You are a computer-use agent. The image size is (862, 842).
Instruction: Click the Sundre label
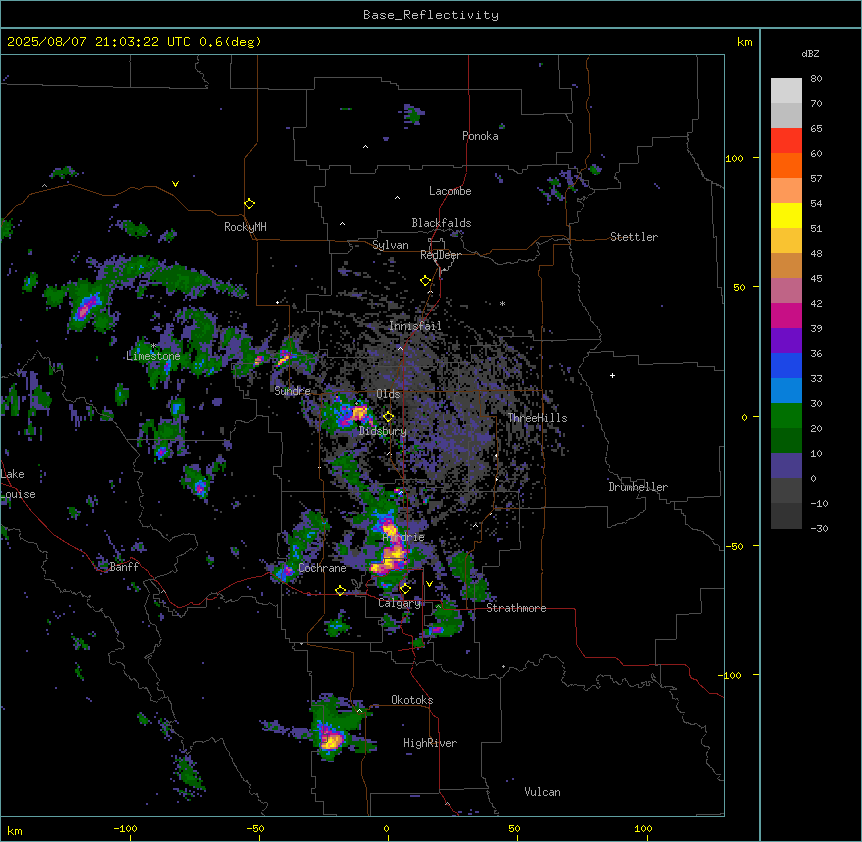pyautogui.click(x=292, y=391)
